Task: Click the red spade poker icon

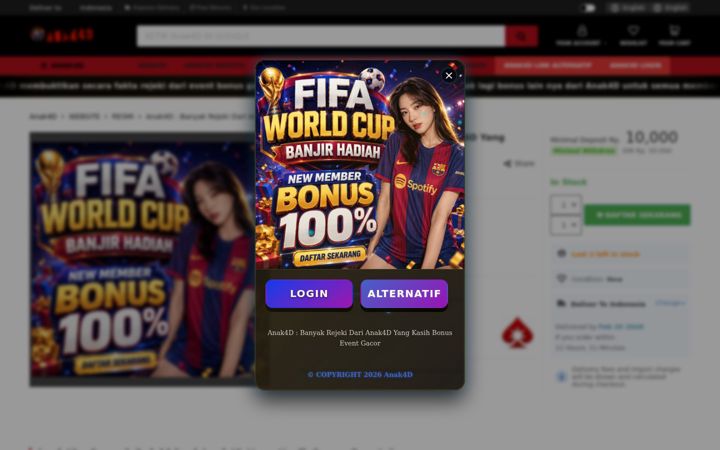Action: point(518,333)
